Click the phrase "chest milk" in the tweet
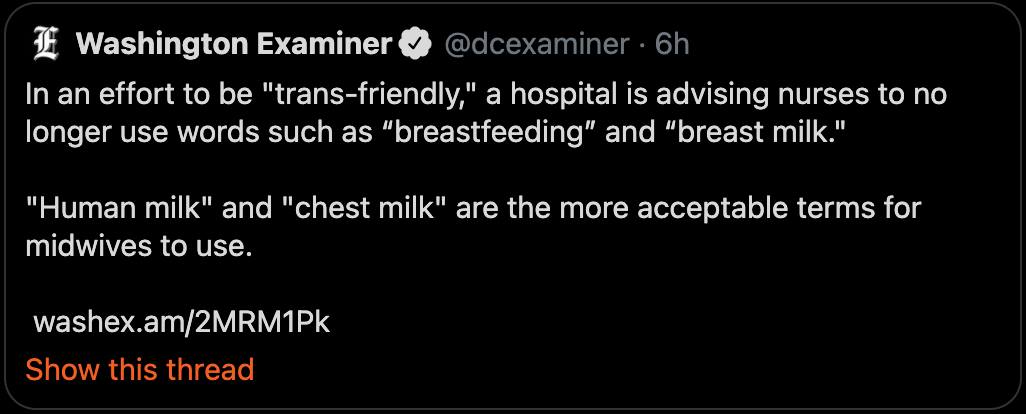 coord(360,209)
